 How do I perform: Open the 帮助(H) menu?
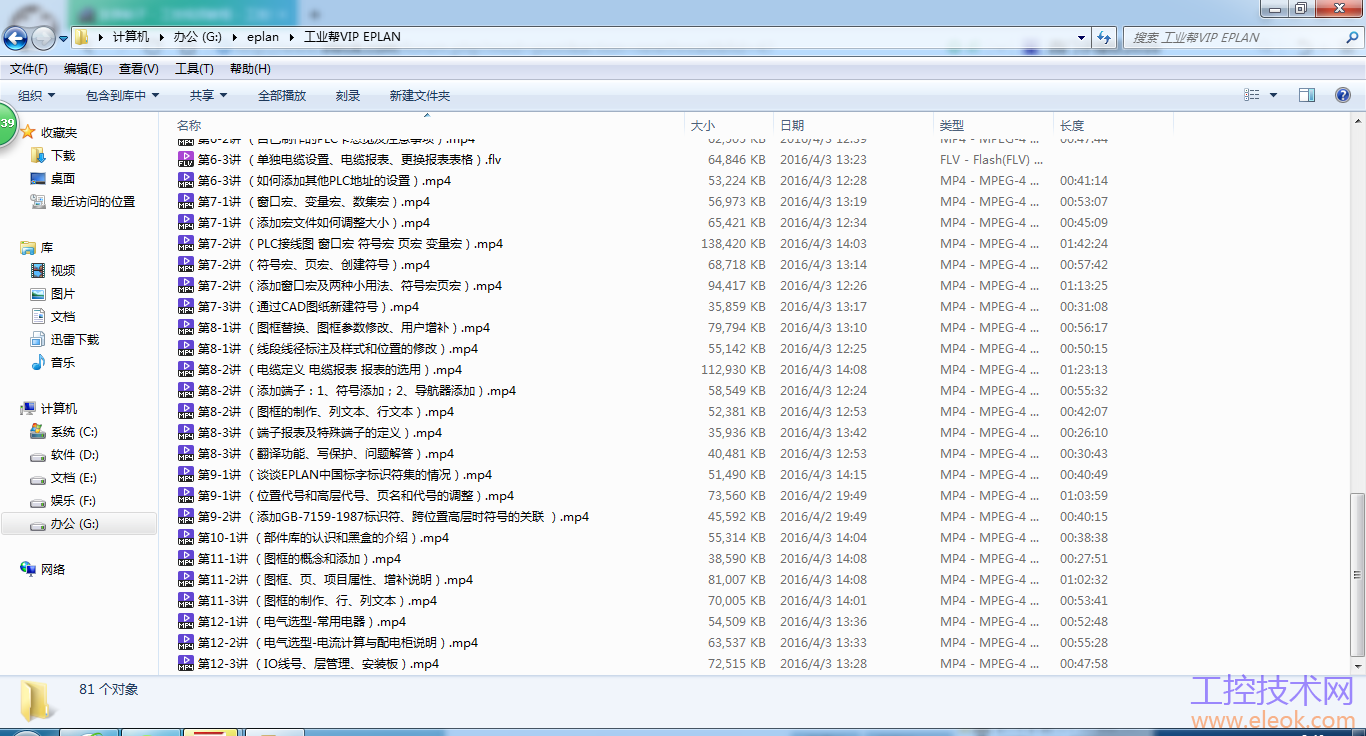(x=250, y=69)
